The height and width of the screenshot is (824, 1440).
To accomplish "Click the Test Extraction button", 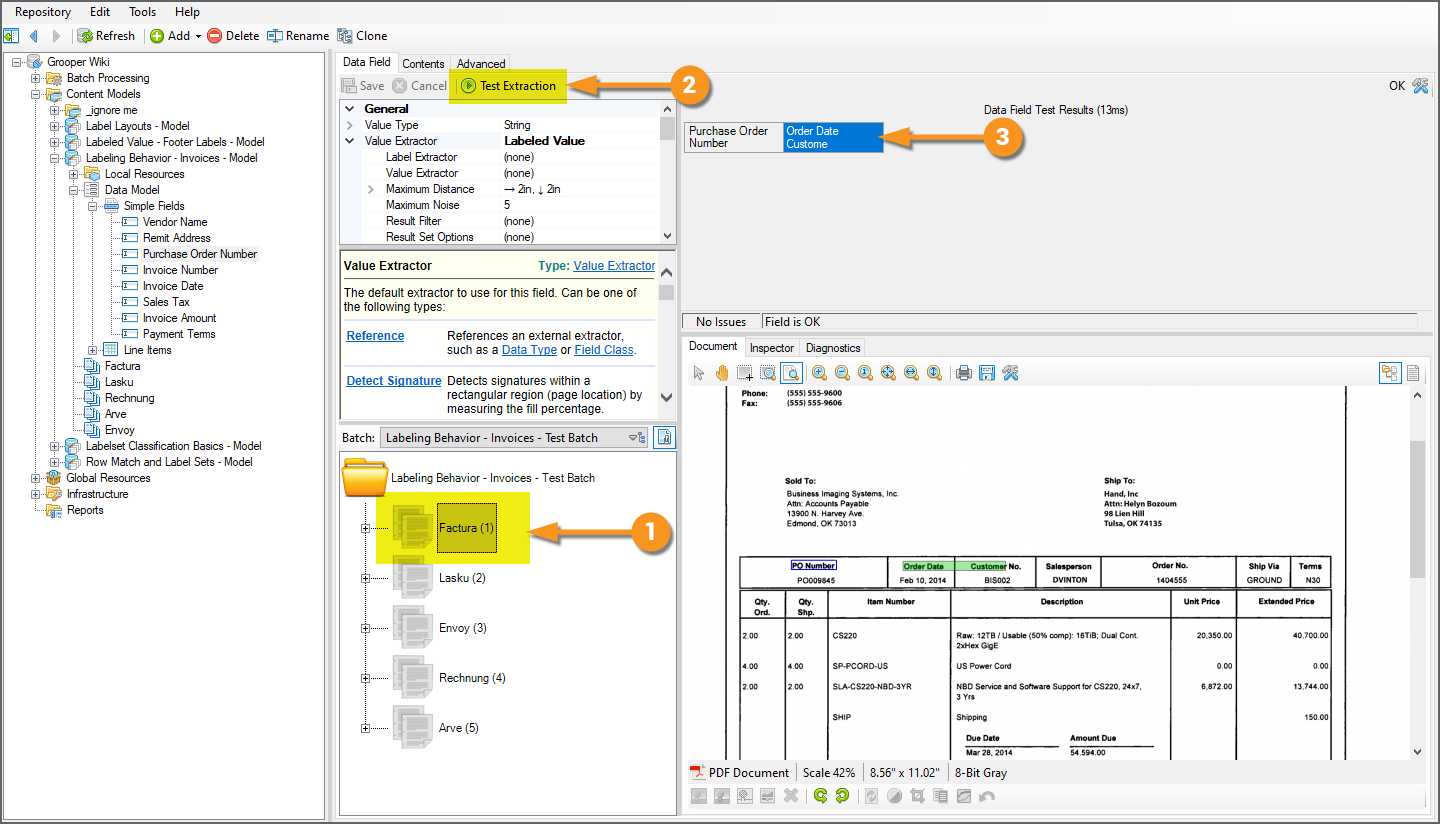I will [509, 86].
